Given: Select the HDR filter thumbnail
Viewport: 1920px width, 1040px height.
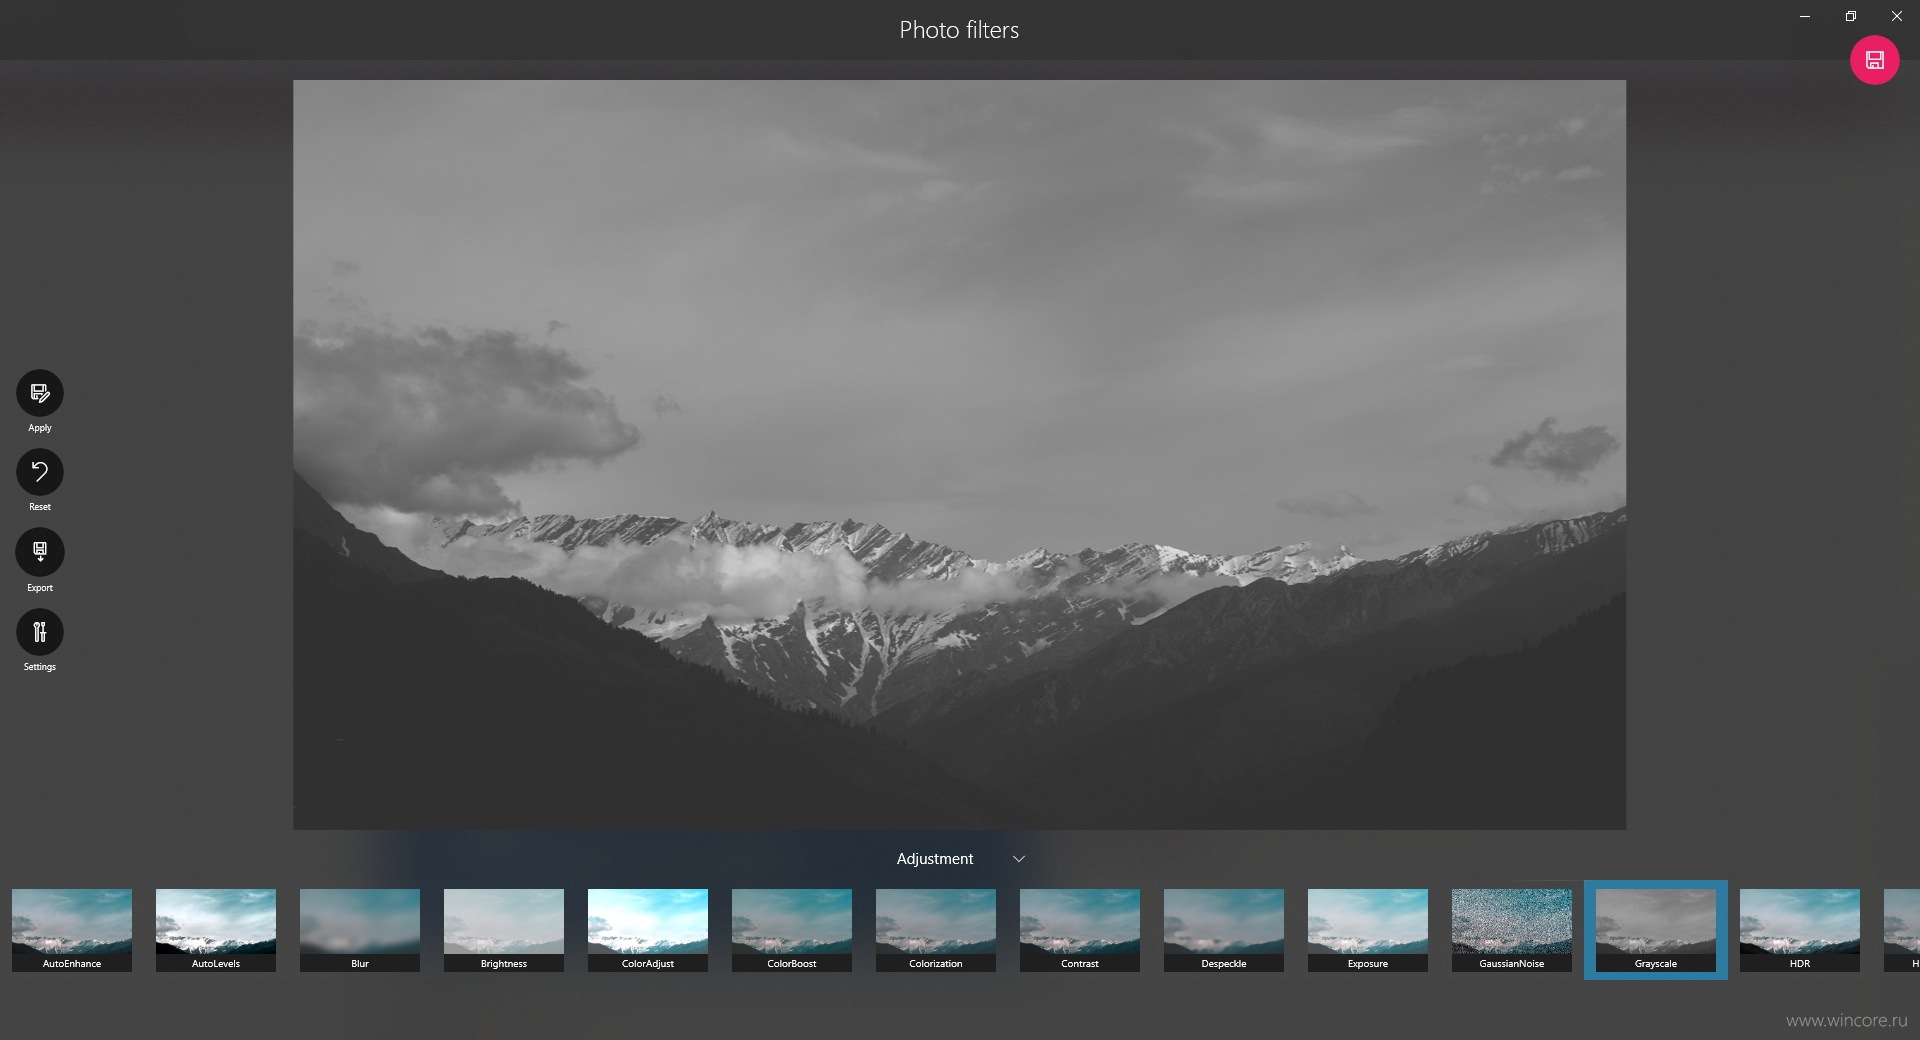Looking at the screenshot, I should (x=1800, y=930).
